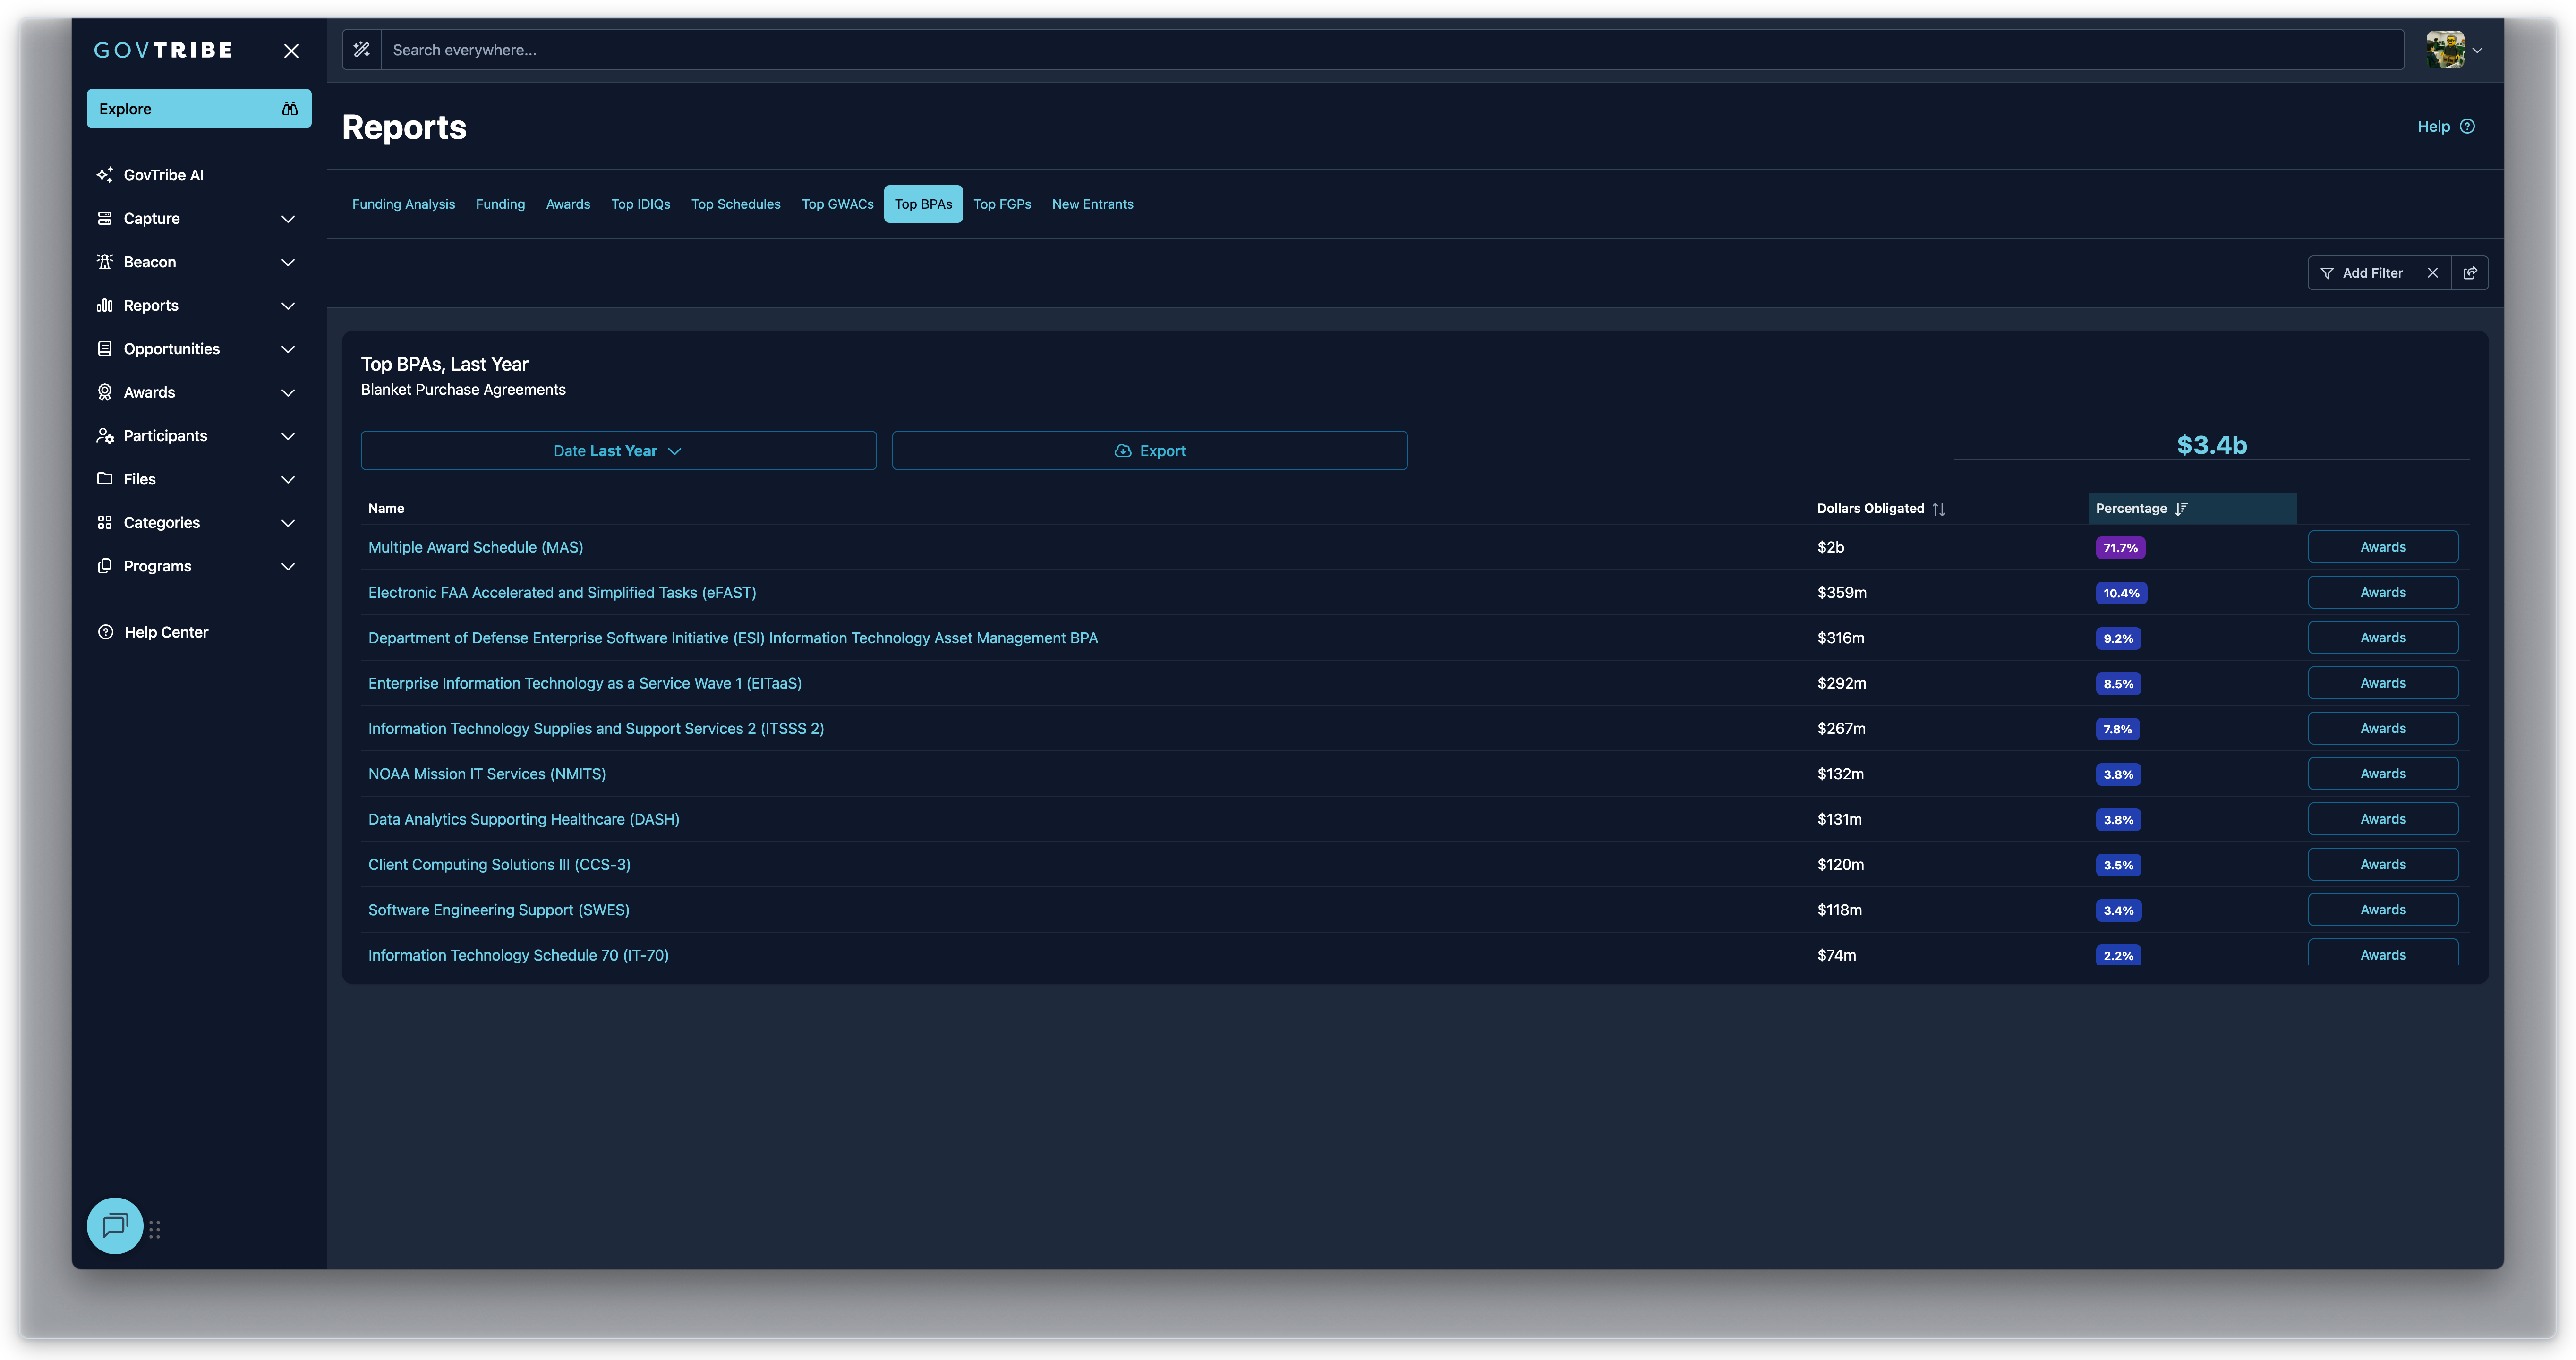
Task: Expand the Participants sidebar section
Action: (288, 436)
